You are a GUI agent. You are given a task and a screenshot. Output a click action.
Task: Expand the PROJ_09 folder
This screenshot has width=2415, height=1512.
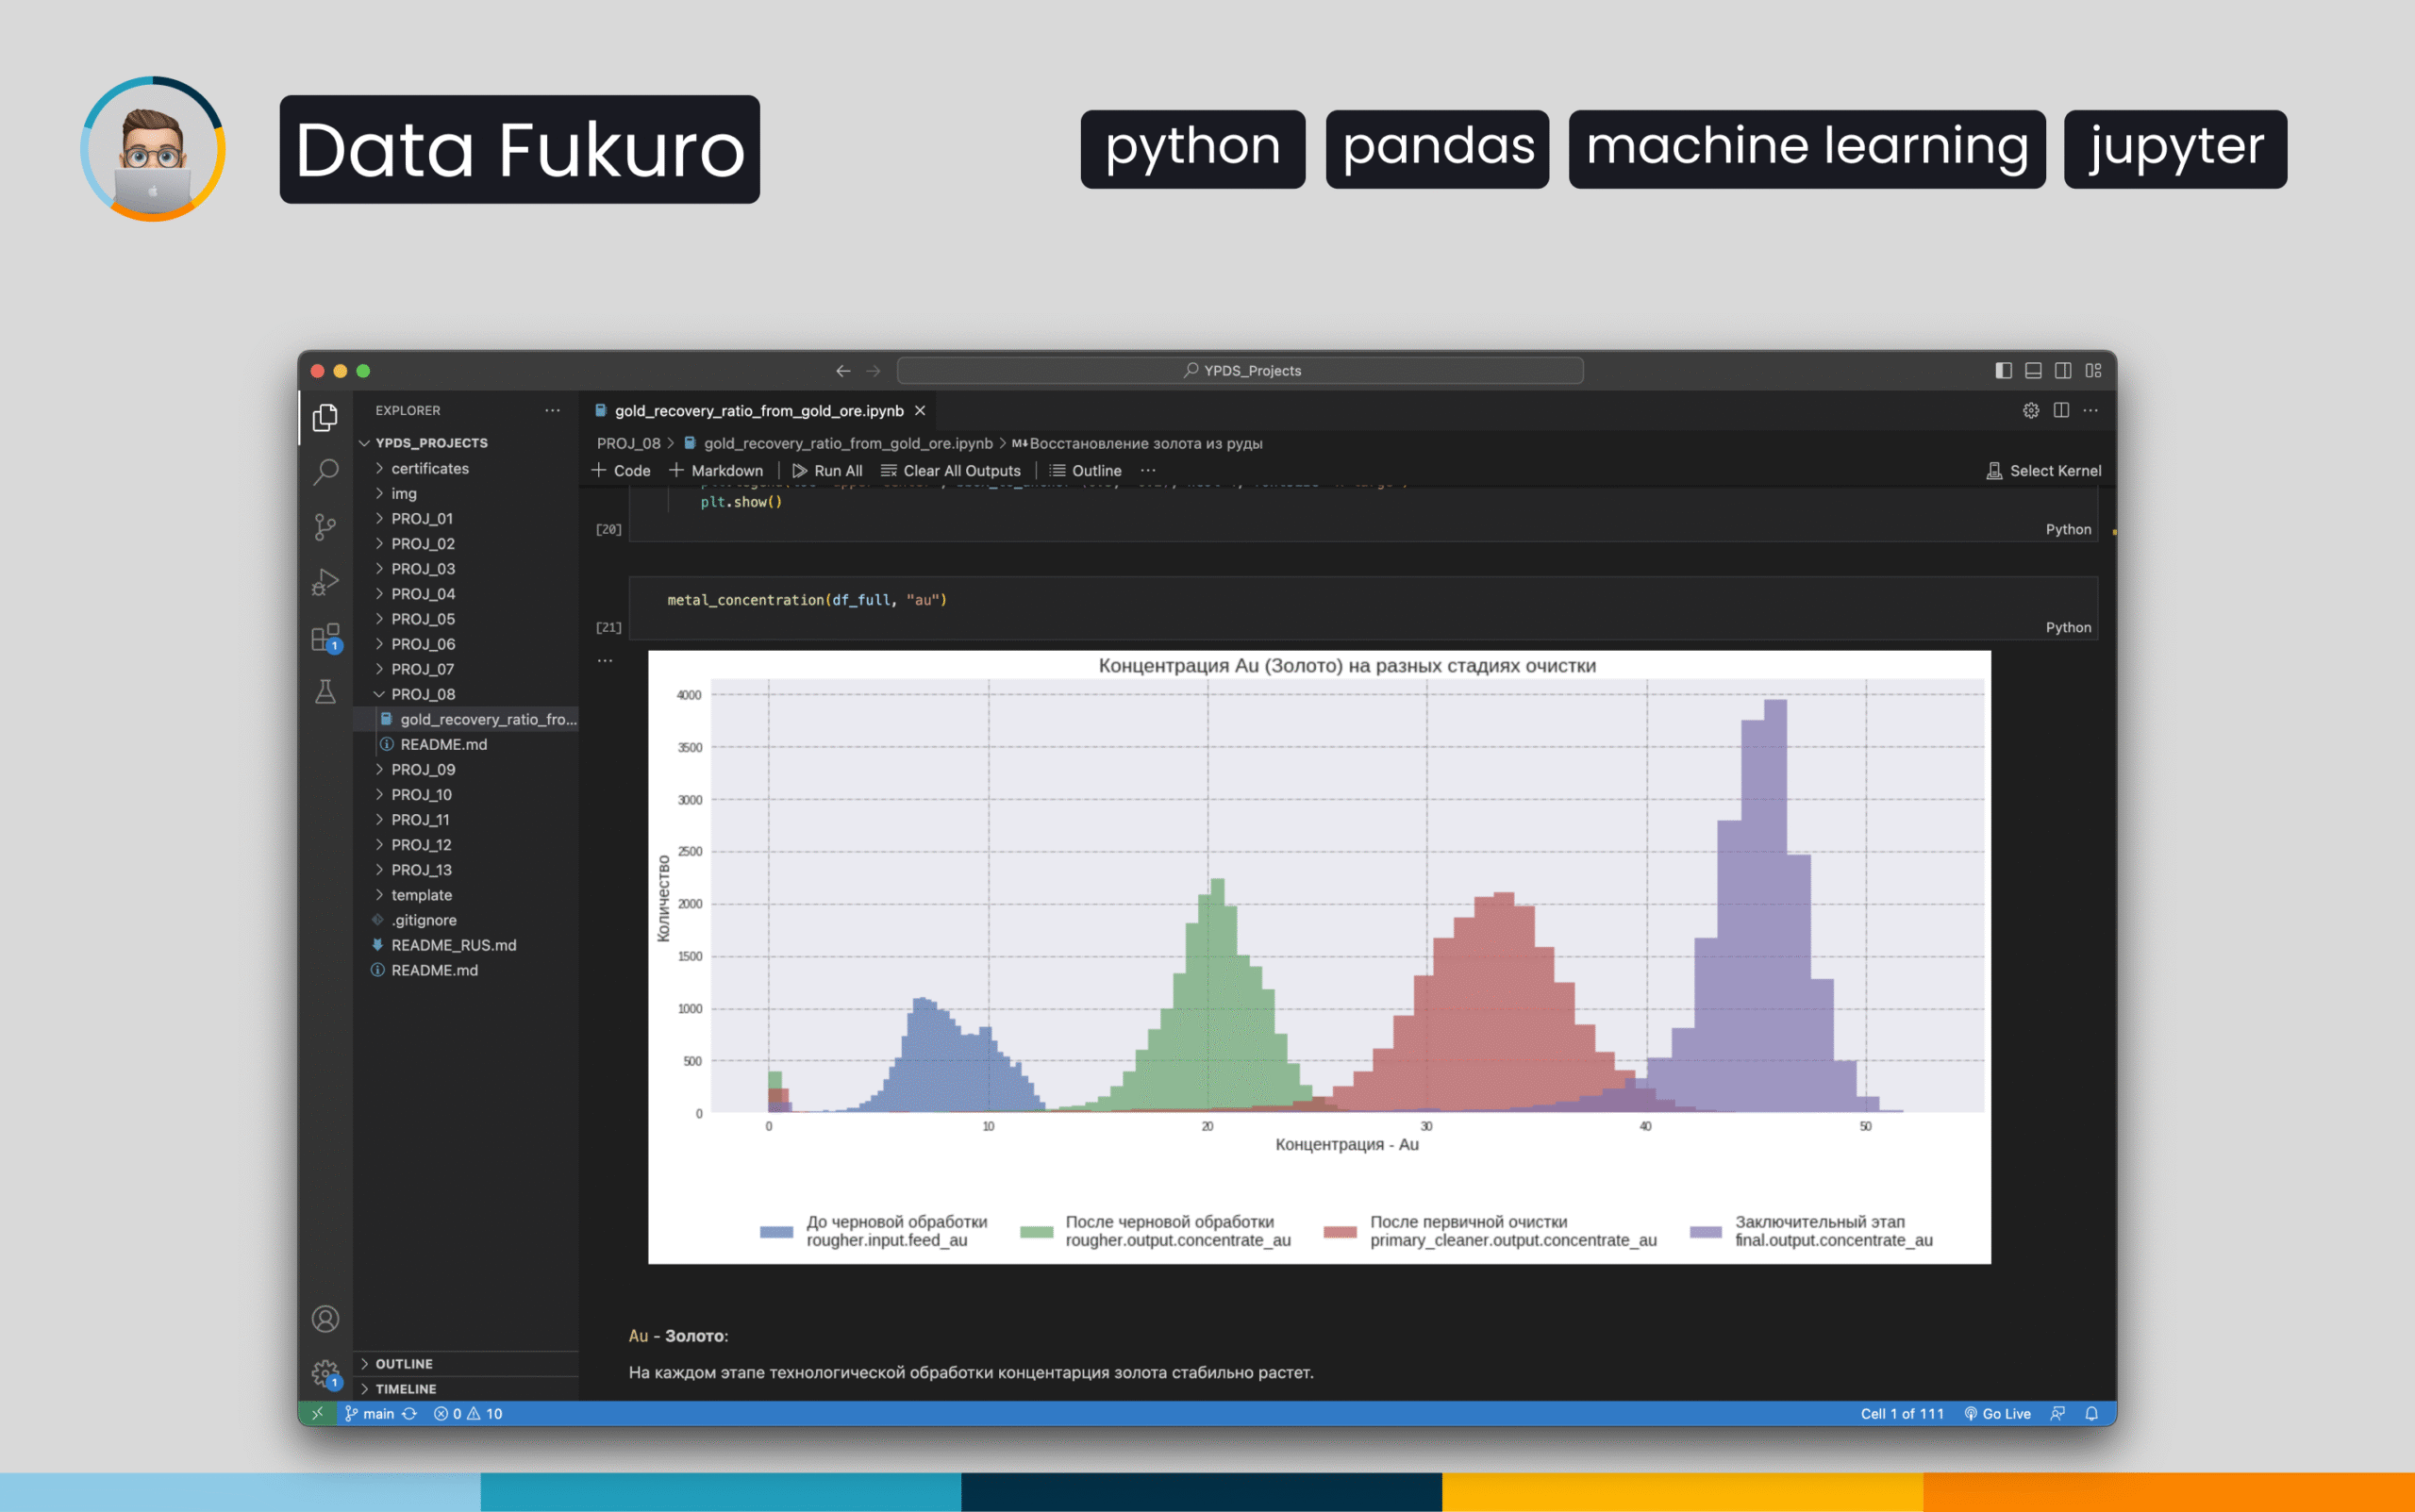423,769
